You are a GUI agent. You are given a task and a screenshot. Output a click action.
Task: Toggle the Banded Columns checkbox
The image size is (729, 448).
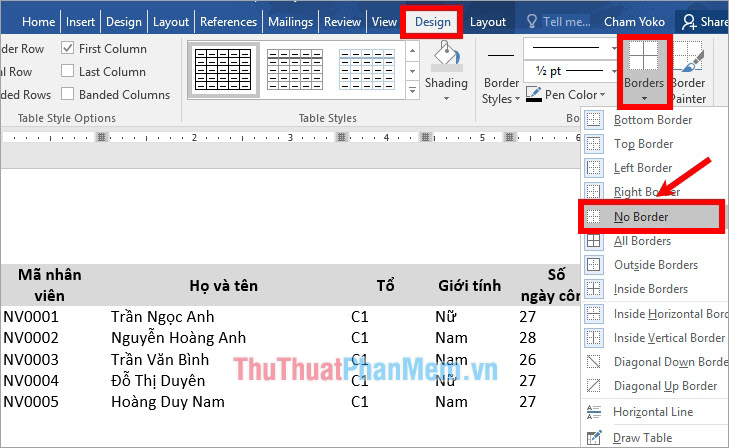(68, 95)
